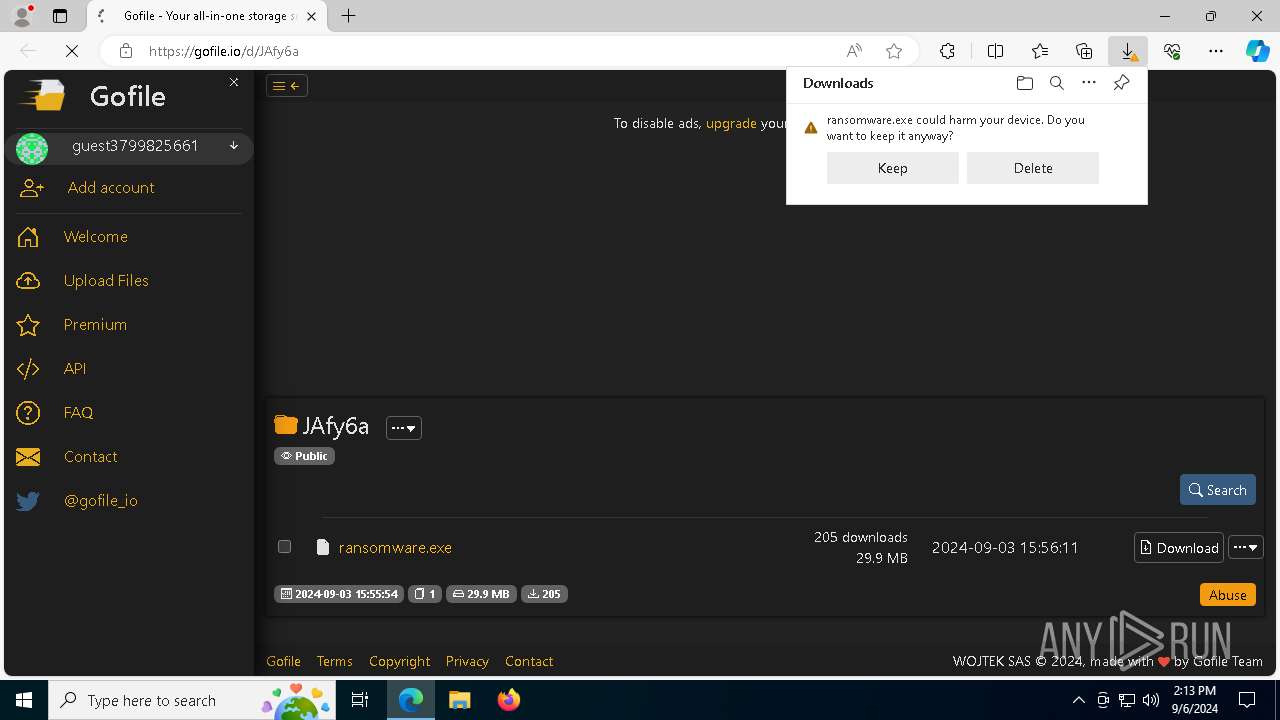Click the guest account avatar
1280x720 pixels.
click(x=32, y=148)
